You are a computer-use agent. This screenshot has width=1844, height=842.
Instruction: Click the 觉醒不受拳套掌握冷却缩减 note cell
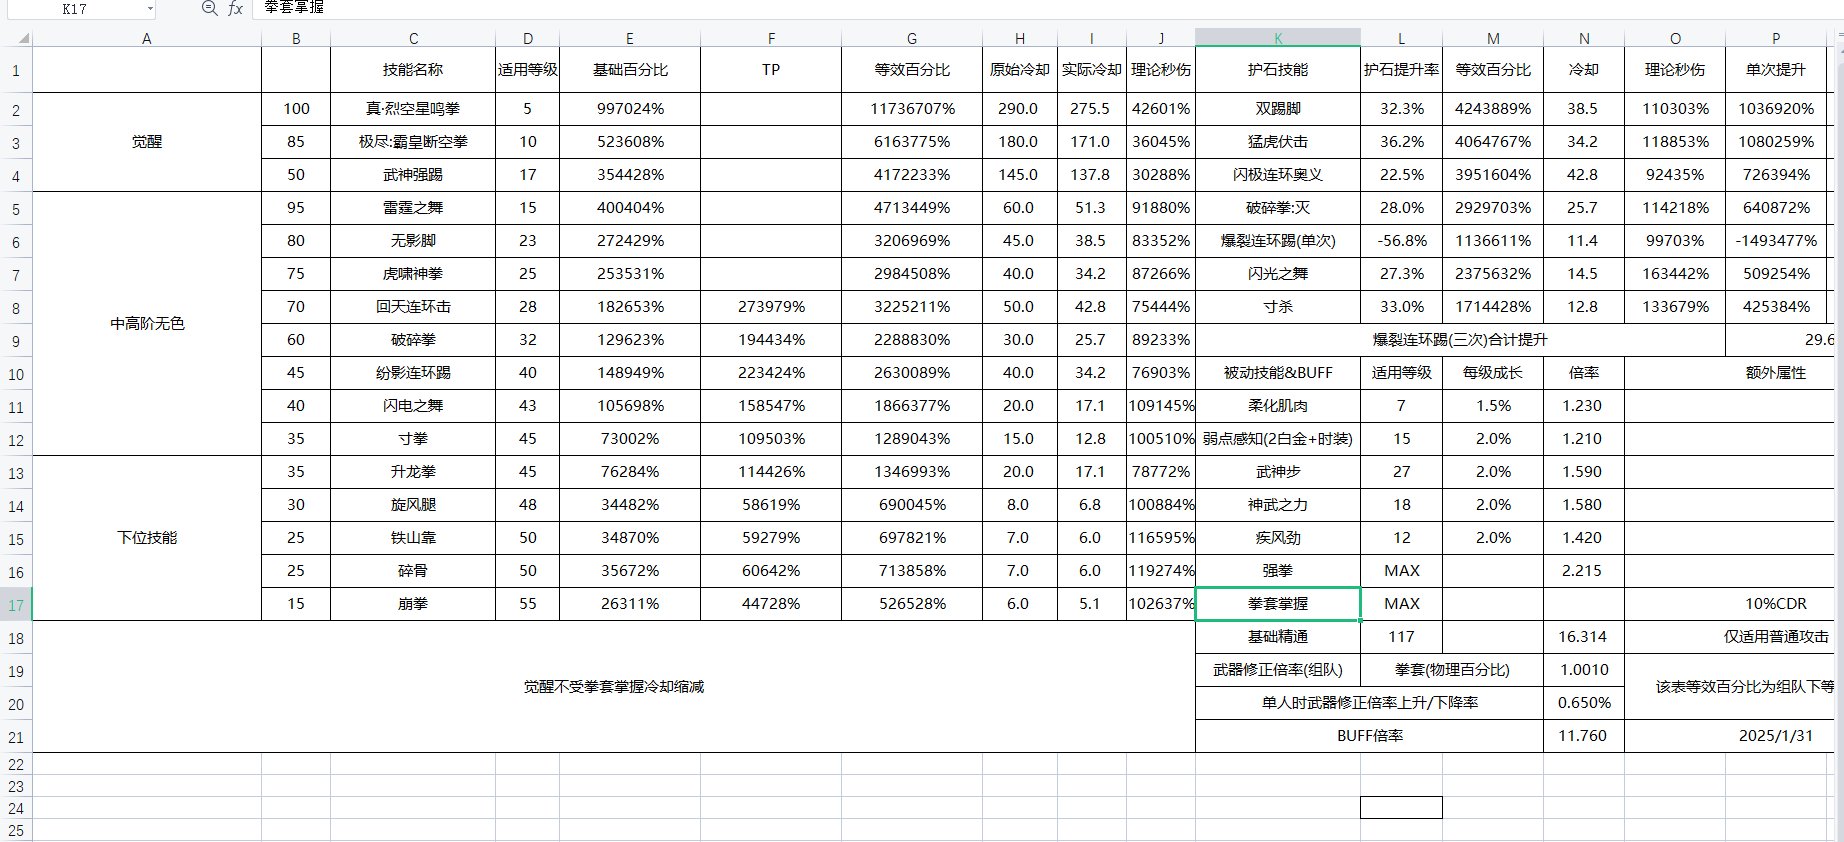[614, 687]
